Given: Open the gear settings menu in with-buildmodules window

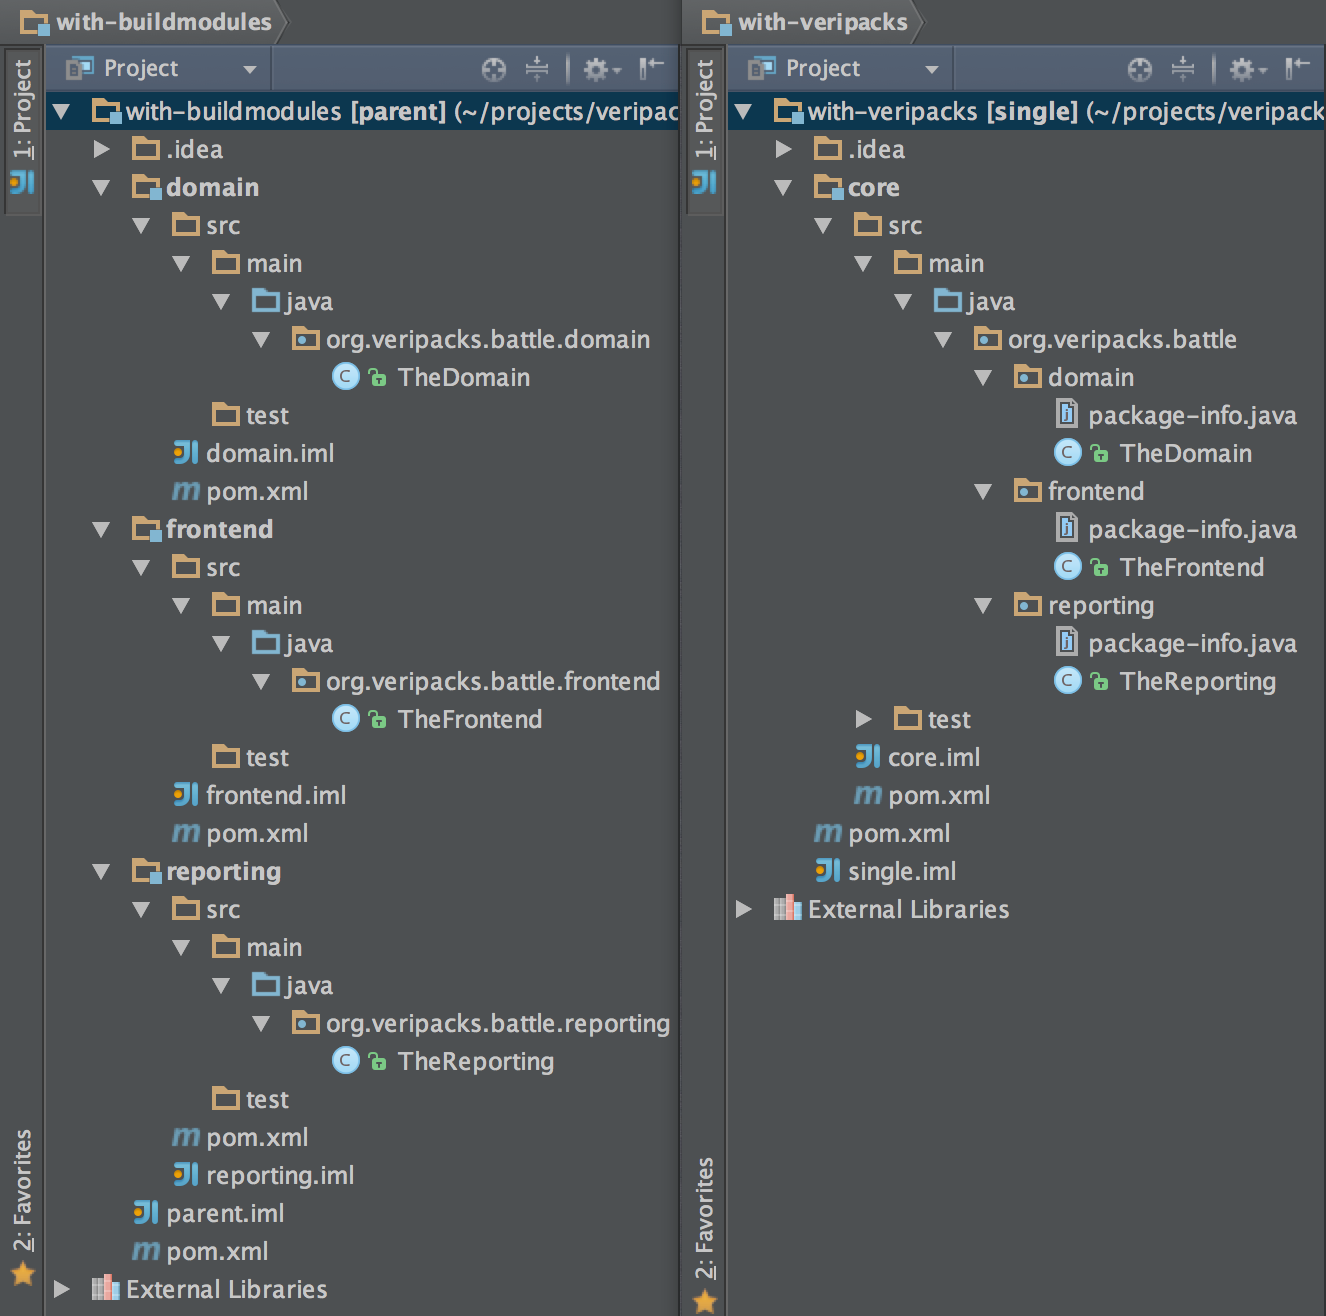Looking at the screenshot, I should [x=602, y=68].
